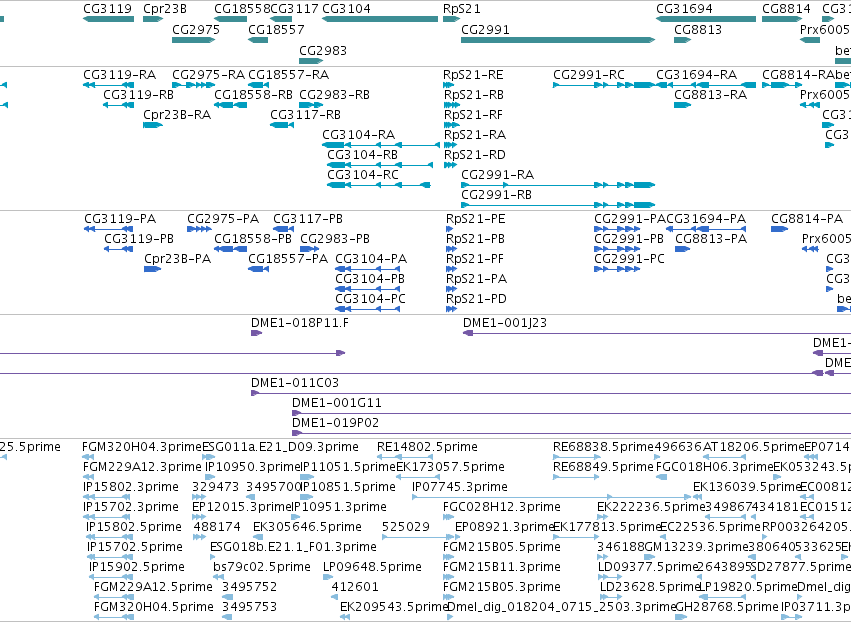
Task: Select the CG3119 gene glyph
Action: (x=109, y=19)
